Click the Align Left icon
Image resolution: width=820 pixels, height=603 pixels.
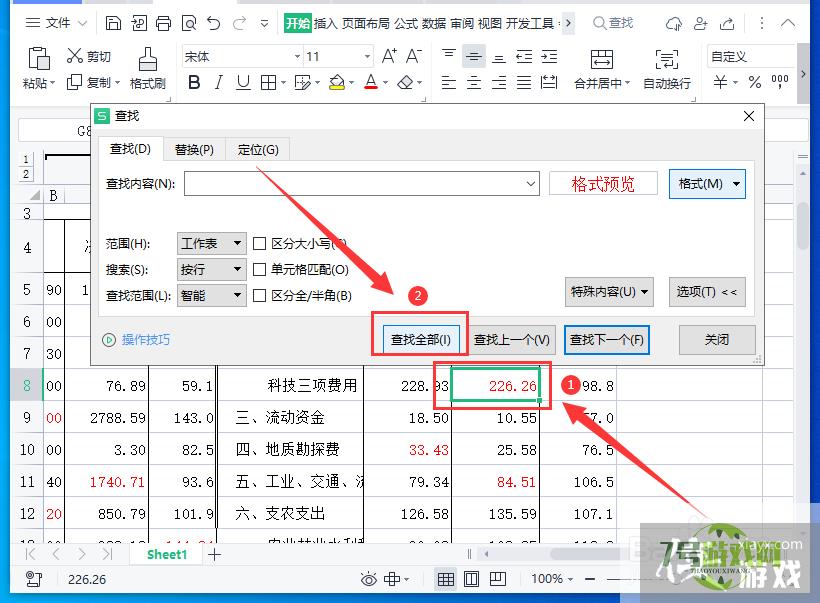449,82
